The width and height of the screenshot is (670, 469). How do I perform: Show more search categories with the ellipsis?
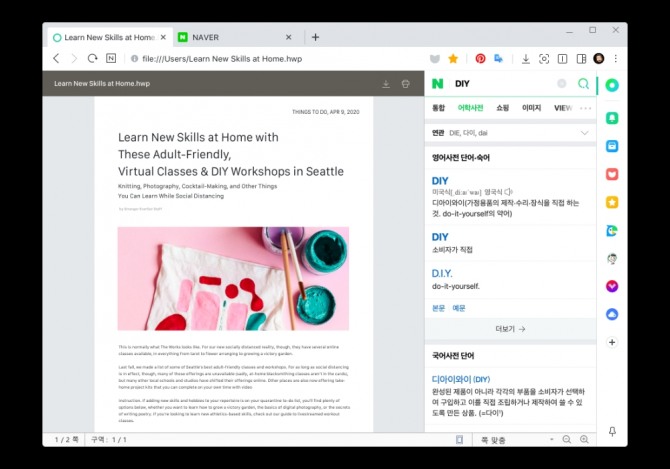click(x=586, y=108)
